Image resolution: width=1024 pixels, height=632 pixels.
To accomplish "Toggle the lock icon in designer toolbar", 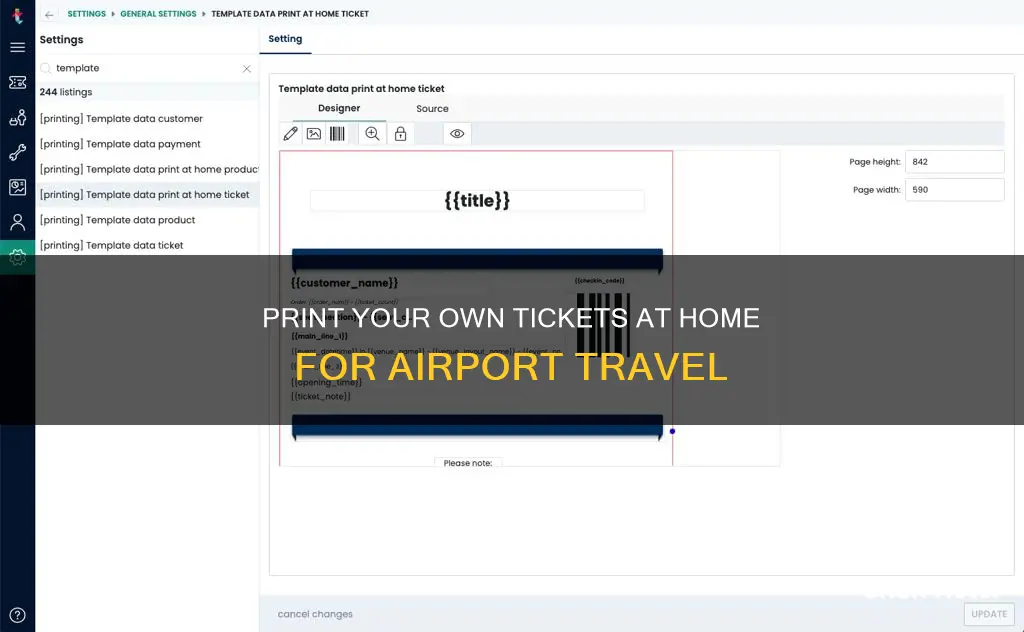I will tap(400, 134).
